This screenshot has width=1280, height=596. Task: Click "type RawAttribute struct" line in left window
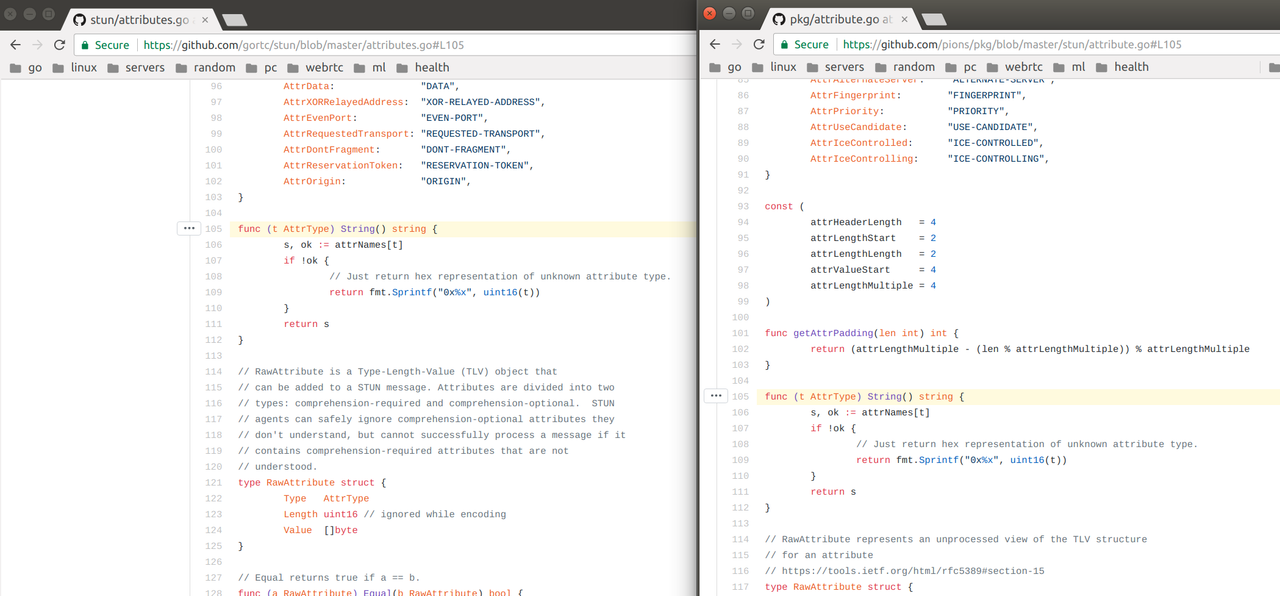coord(312,483)
